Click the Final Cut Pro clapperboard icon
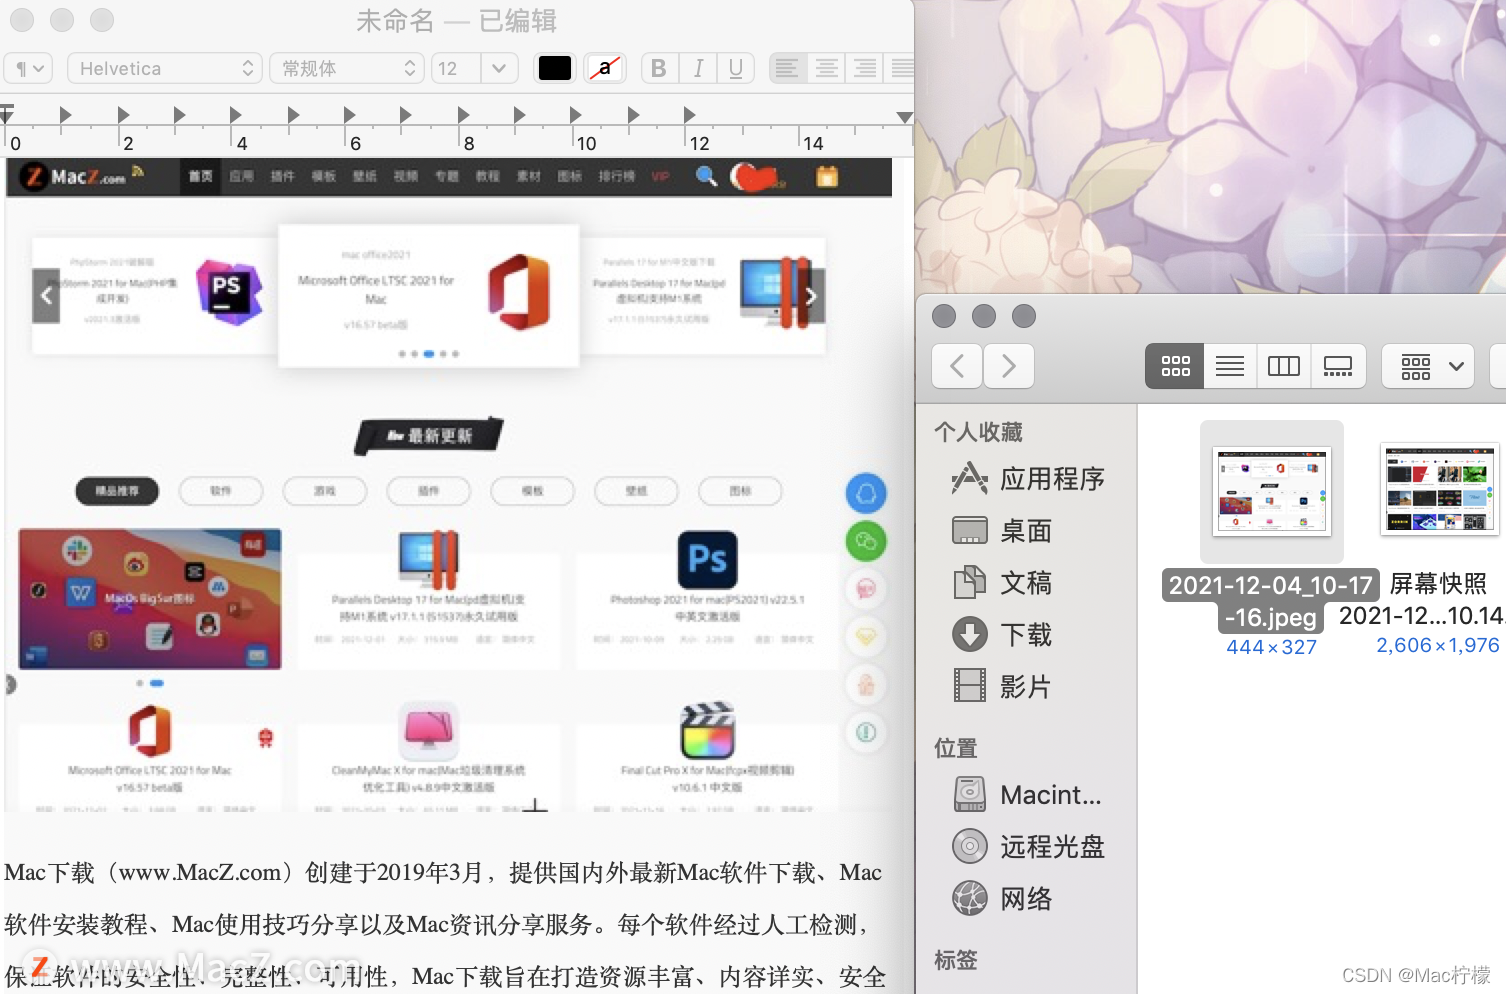 (708, 730)
